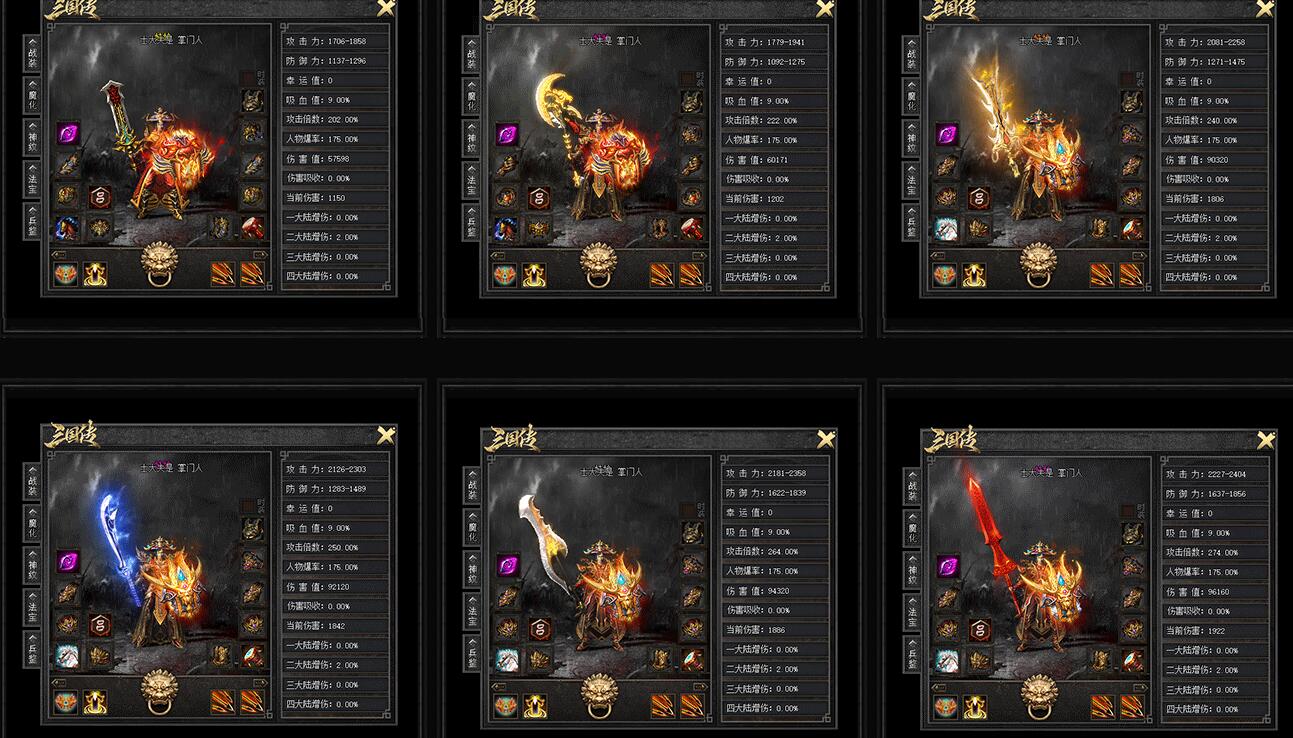Click the purple swirl gem slot in red-sword panel

[x=68, y=133]
